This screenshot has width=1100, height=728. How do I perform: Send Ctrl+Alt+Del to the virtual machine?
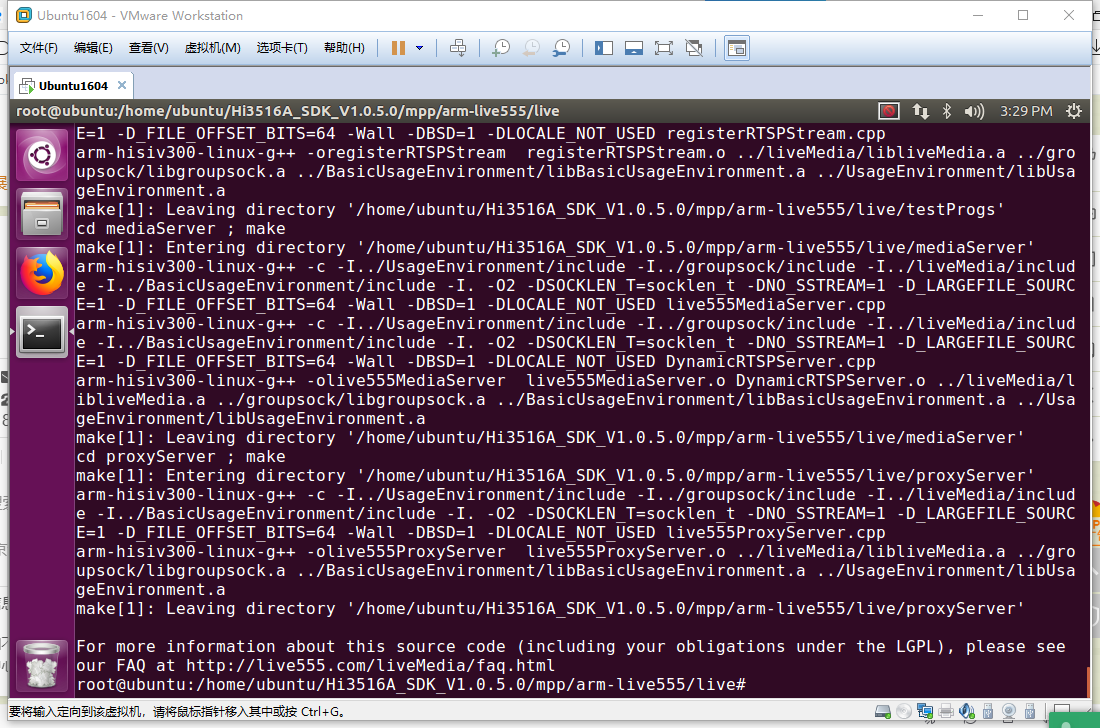[x=459, y=47]
